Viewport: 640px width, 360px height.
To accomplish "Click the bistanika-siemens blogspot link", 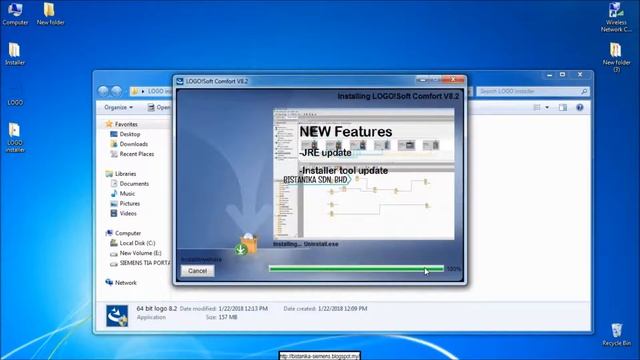I will (320, 356).
